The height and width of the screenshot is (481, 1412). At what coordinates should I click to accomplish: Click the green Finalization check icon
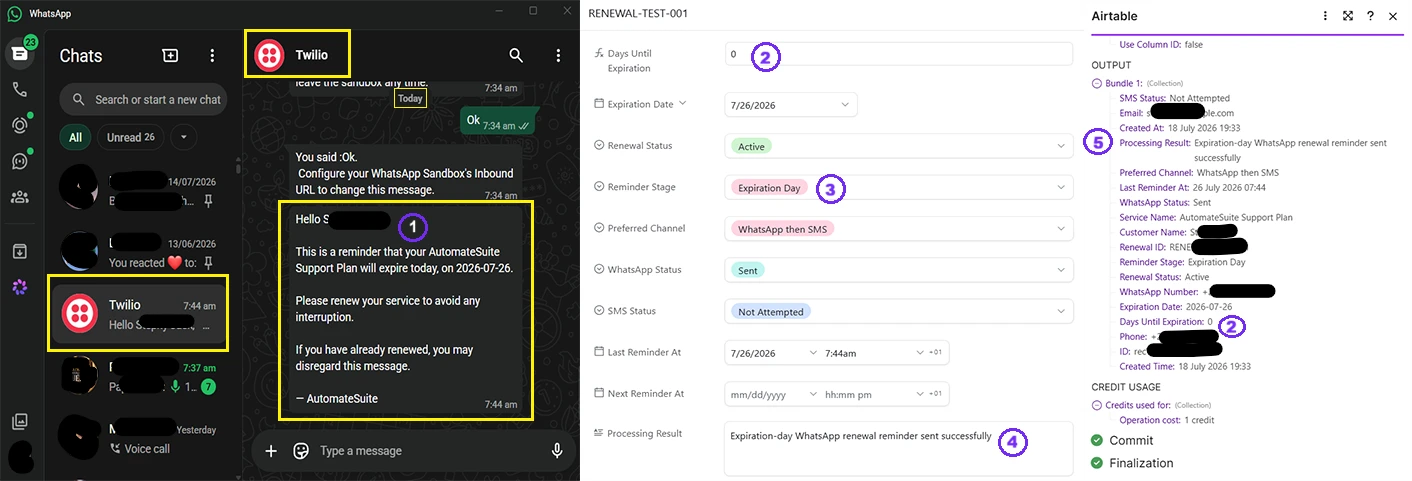(x=1097, y=463)
